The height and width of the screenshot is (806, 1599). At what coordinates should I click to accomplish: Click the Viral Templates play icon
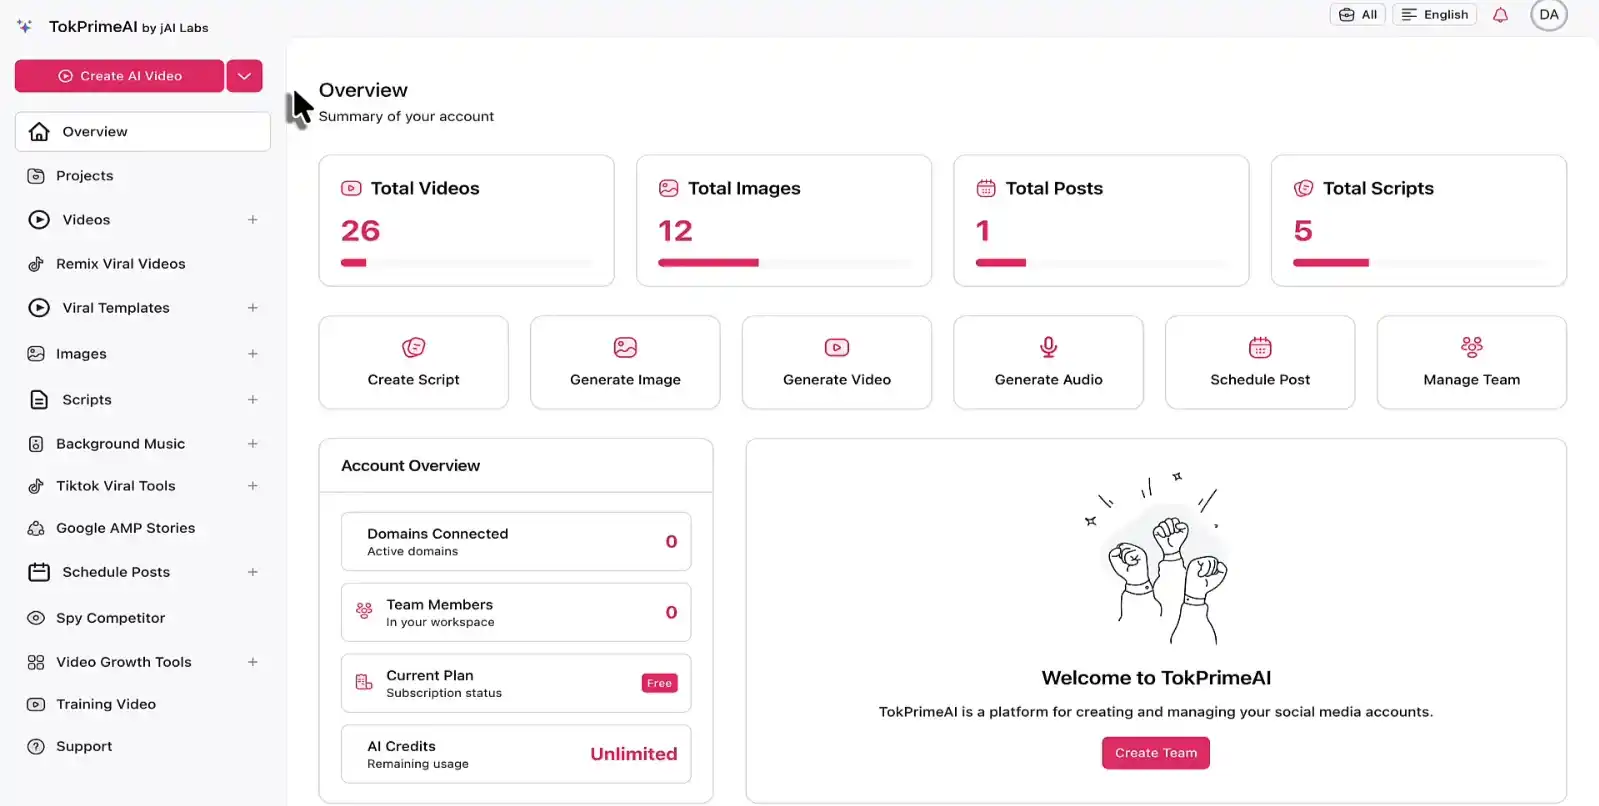39,308
